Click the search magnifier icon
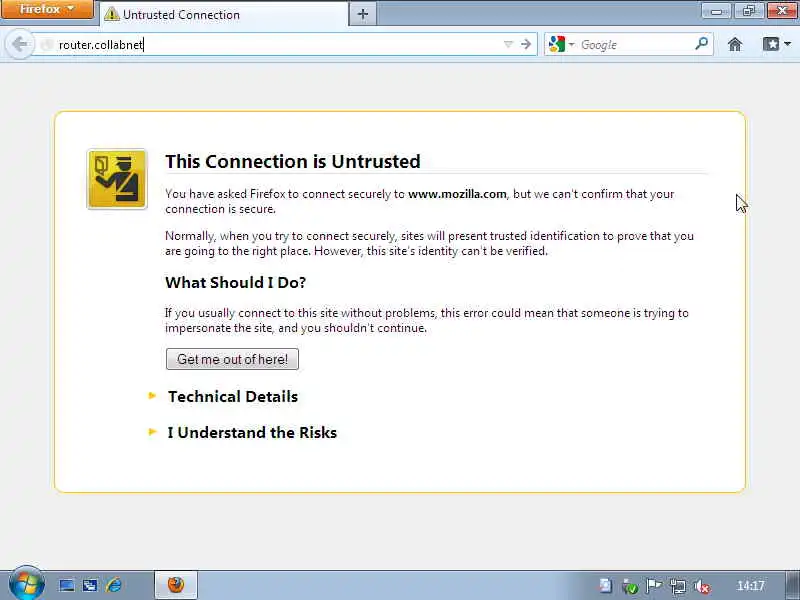The height and width of the screenshot is (600, 800). (702, 44)
